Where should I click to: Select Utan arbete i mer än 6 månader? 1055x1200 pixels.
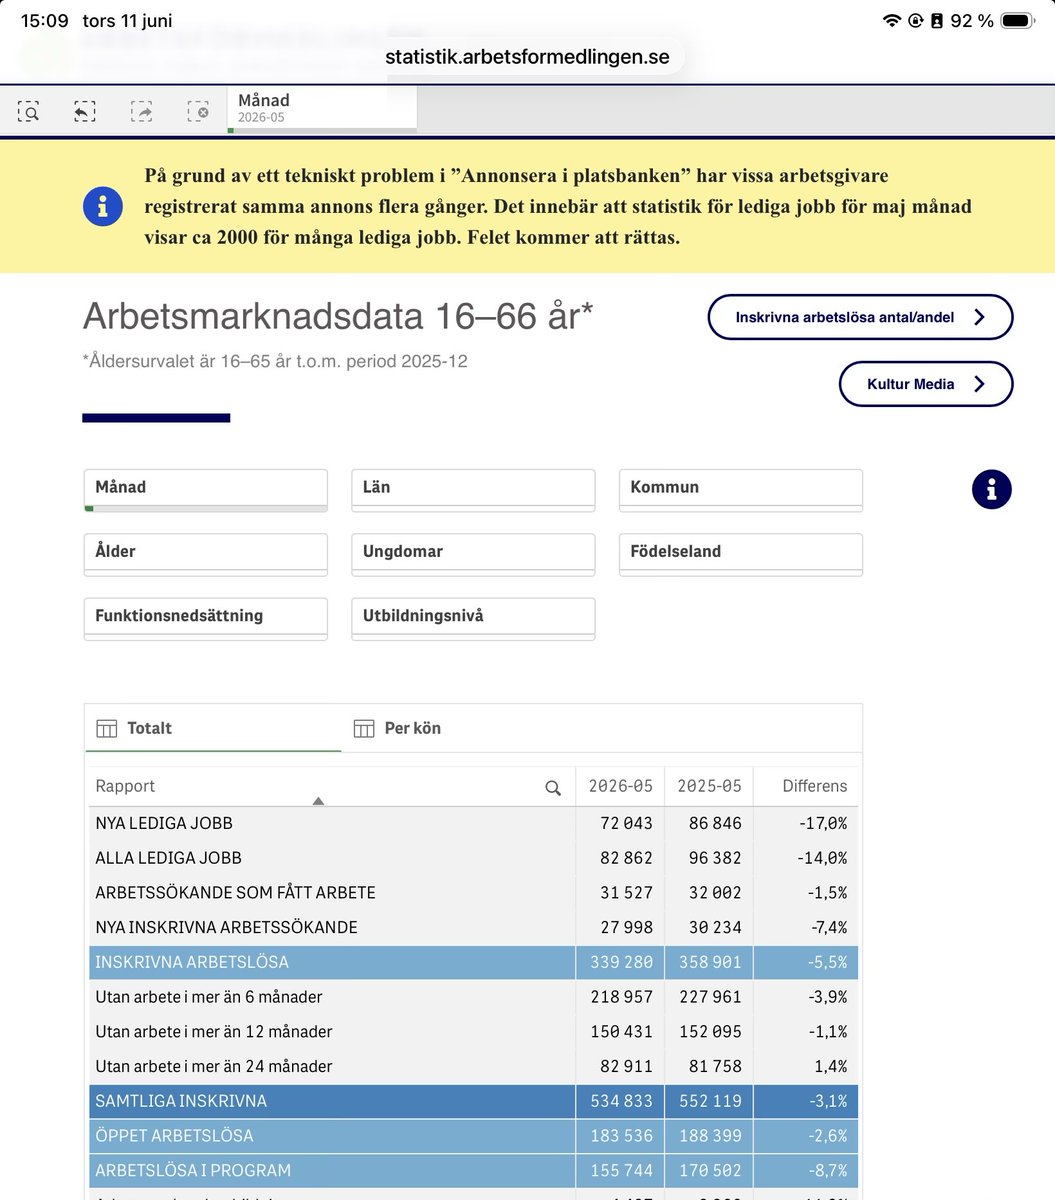[473, 997]
